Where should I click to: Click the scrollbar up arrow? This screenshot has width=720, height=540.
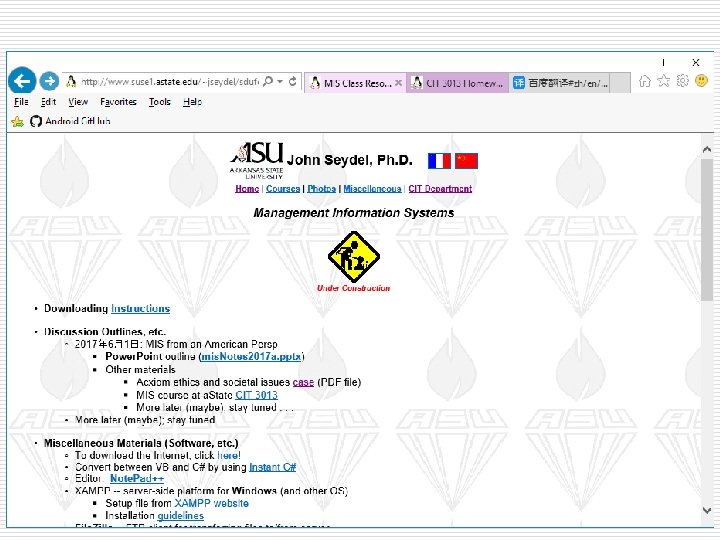click(x=707, y=149)
